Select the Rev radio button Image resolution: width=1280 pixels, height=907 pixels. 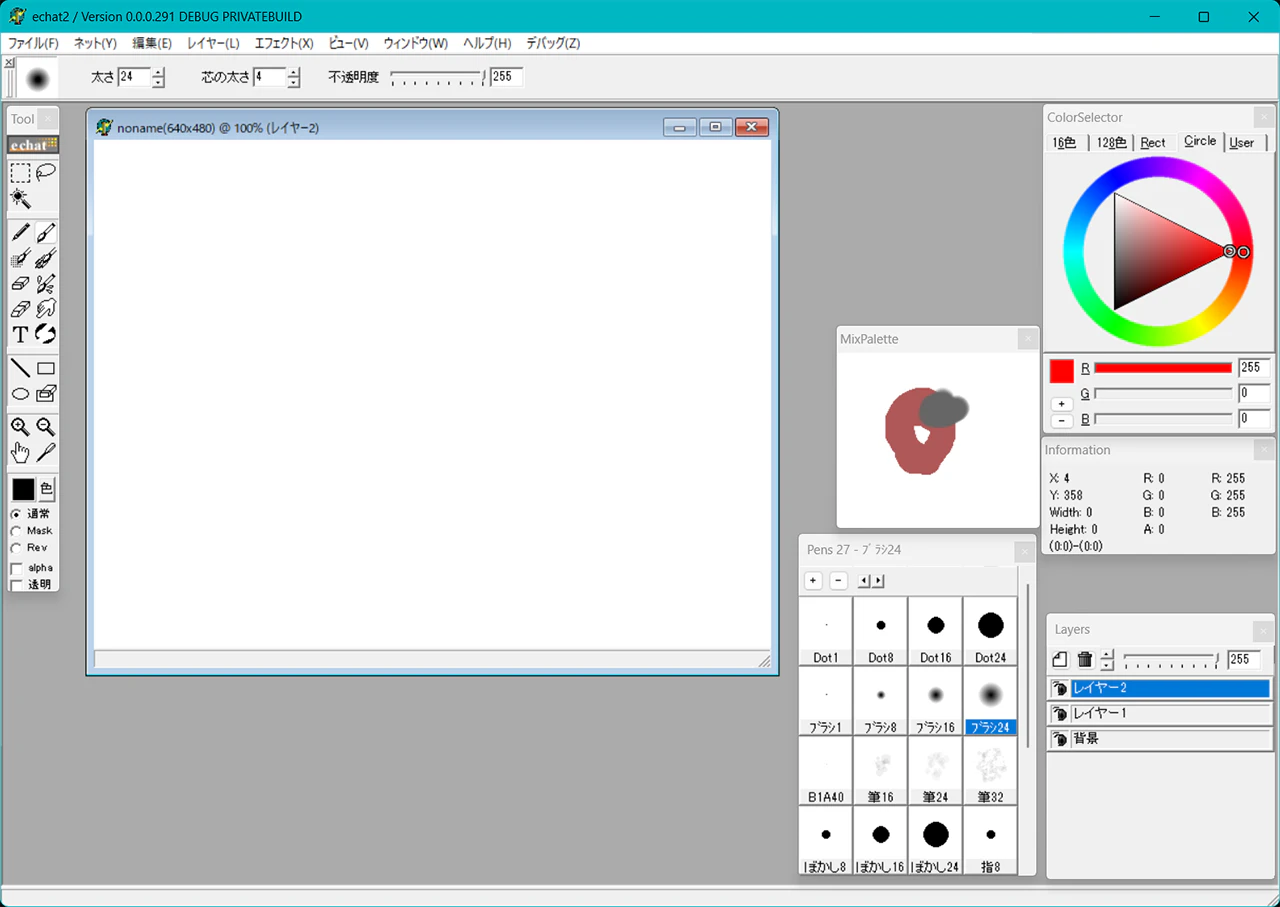click(16, 548)
